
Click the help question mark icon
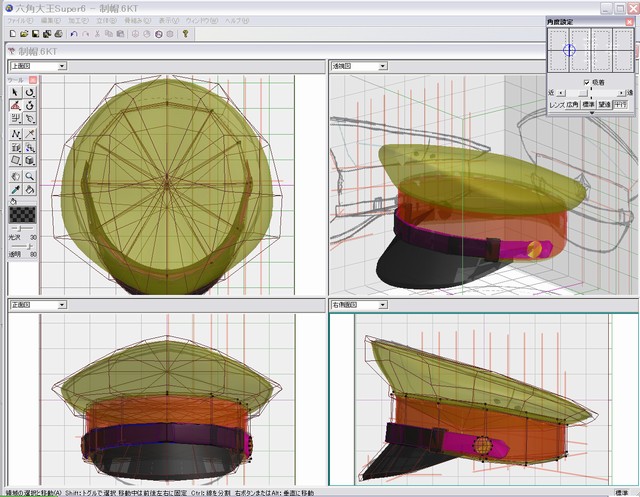[x=186, y=33]
